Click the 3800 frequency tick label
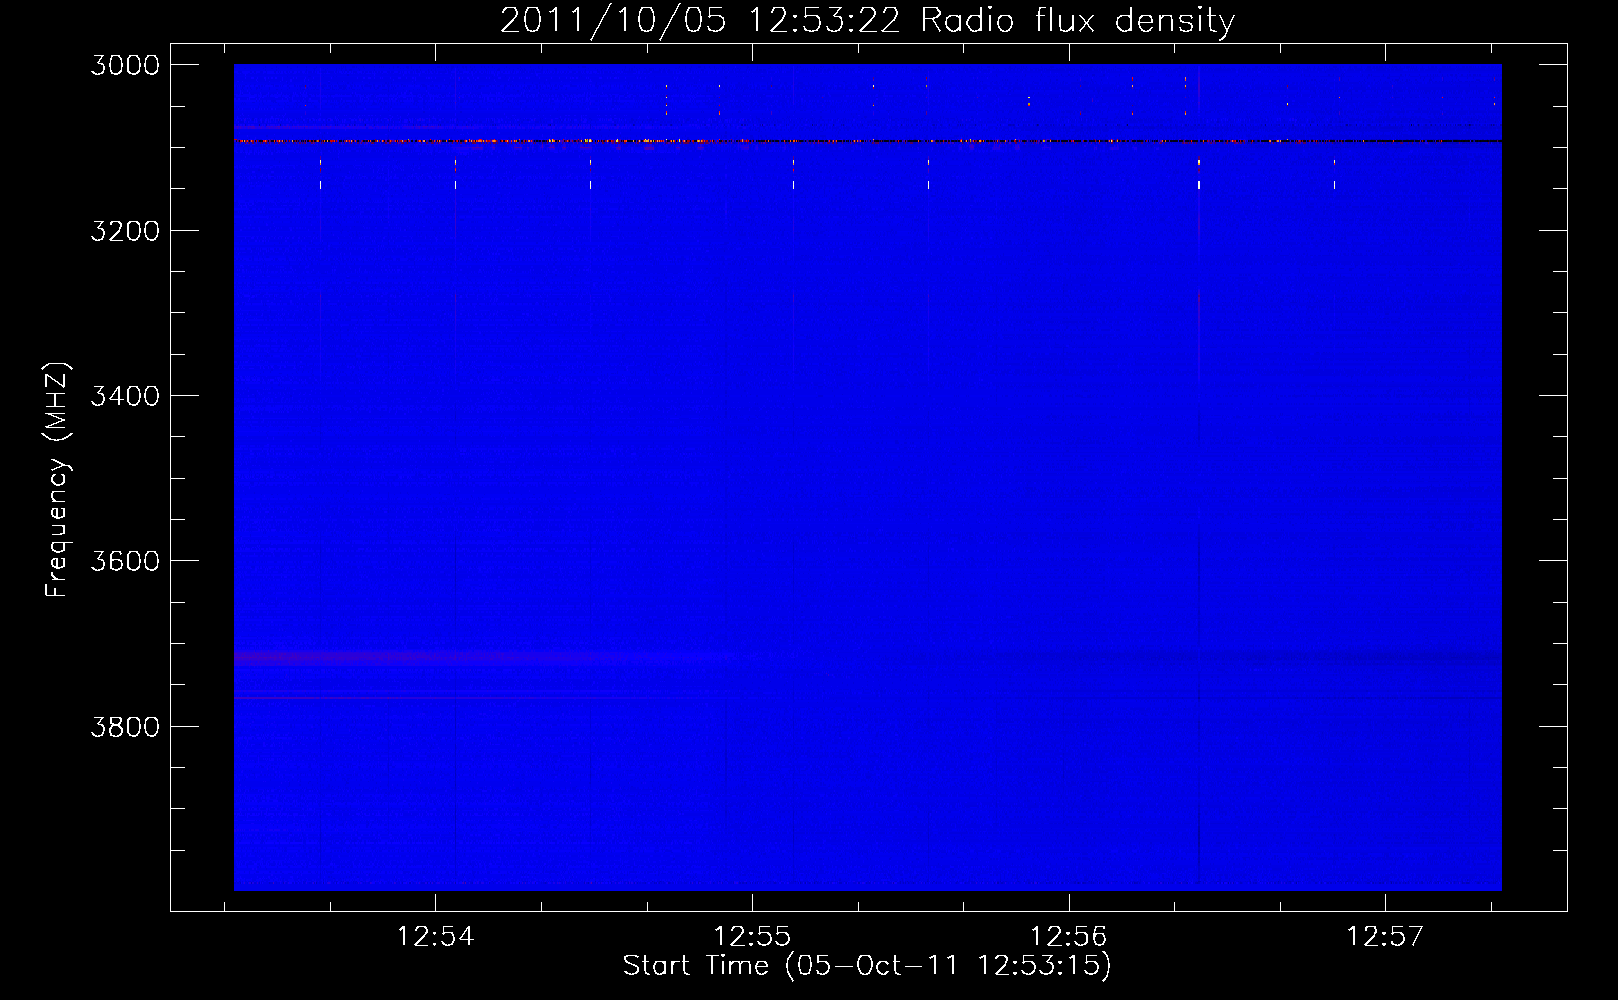This screenshot has width=1618, height=1000. pos(125,727)
